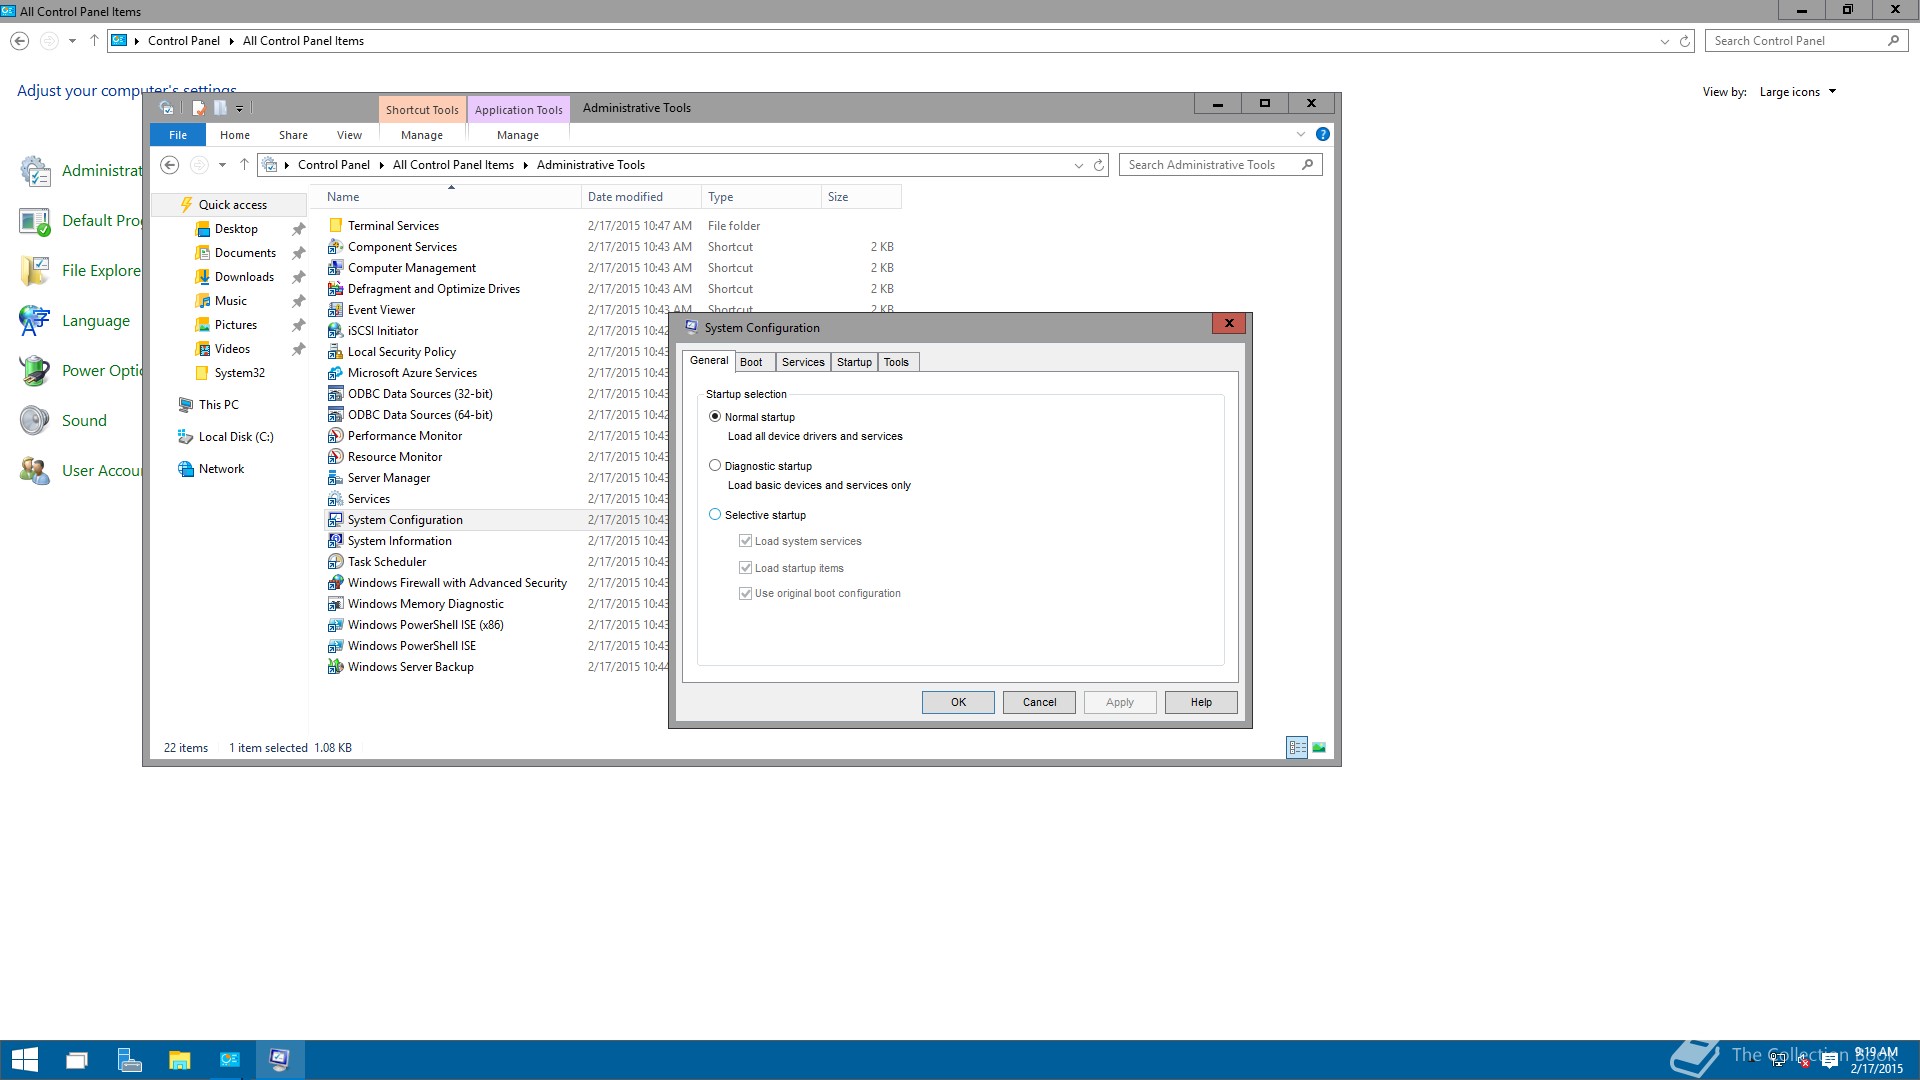Select Windows Firewall with Advanced Security icon
This screenshot has width=1920, height=1080.
[336, 583]
